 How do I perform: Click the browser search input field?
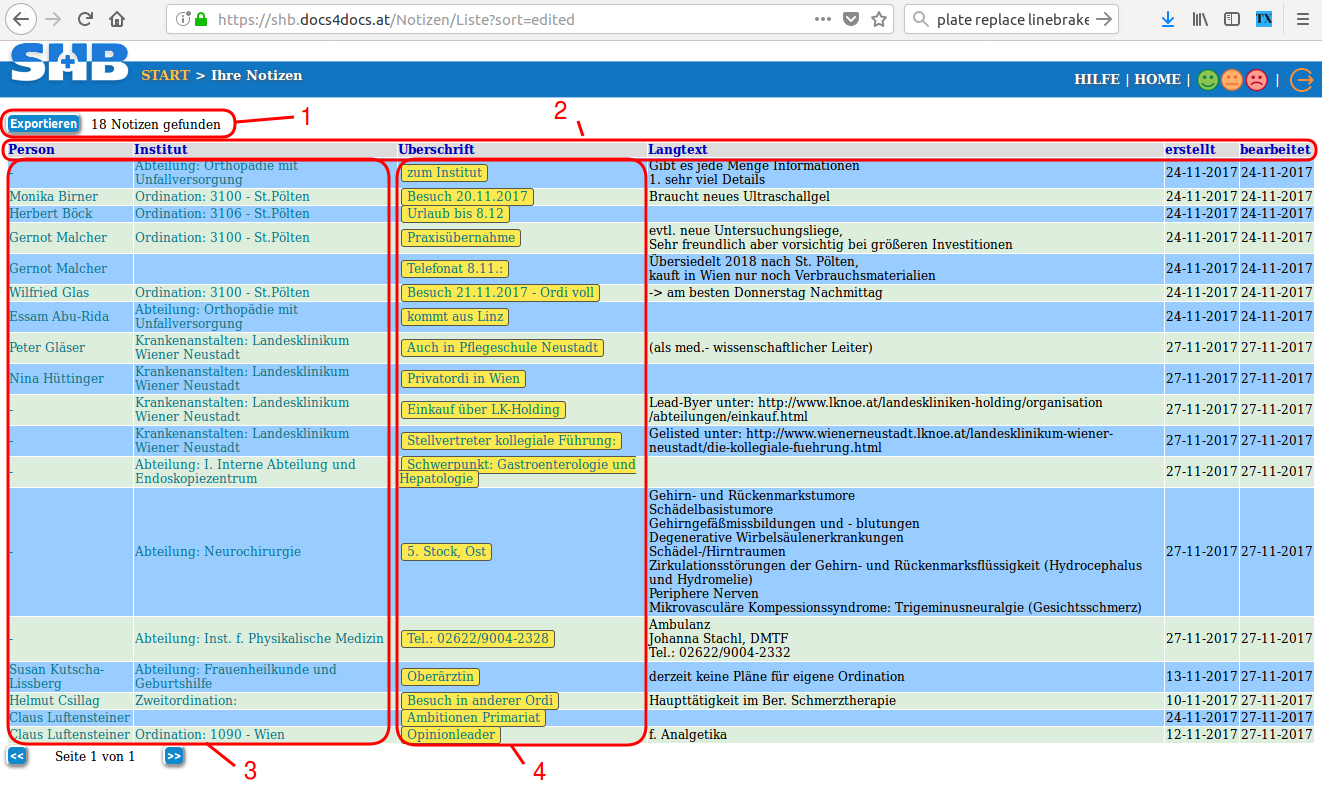pyautogui.click(x=1010, y=19)
